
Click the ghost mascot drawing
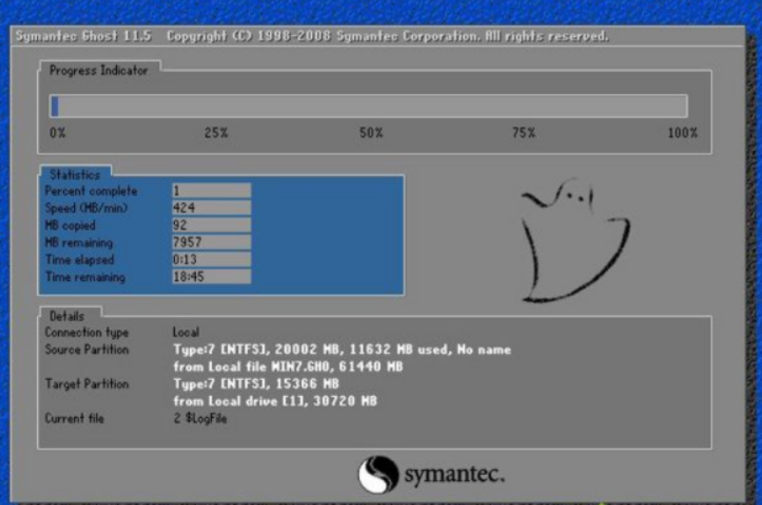575,240
